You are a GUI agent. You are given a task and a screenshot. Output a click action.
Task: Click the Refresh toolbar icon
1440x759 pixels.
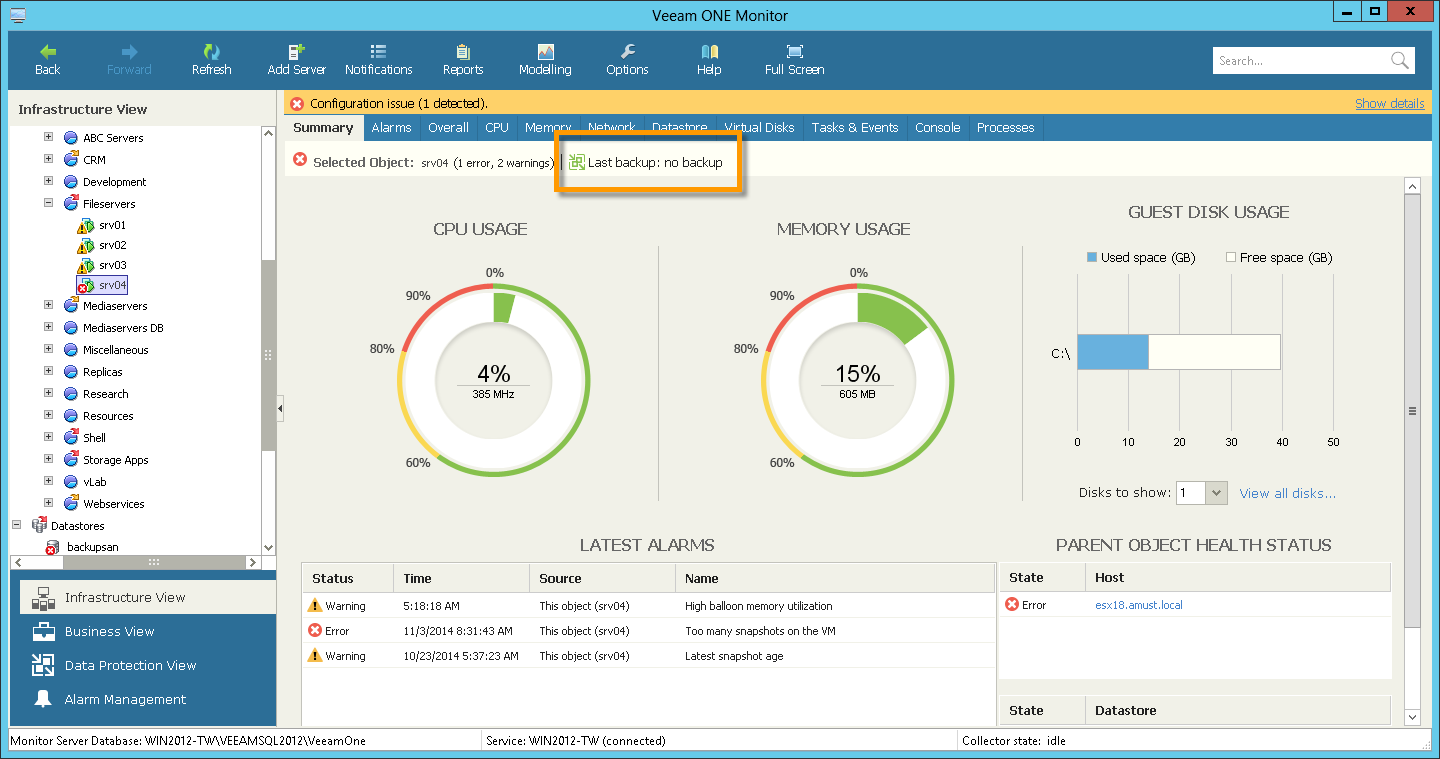click(211, 58)
